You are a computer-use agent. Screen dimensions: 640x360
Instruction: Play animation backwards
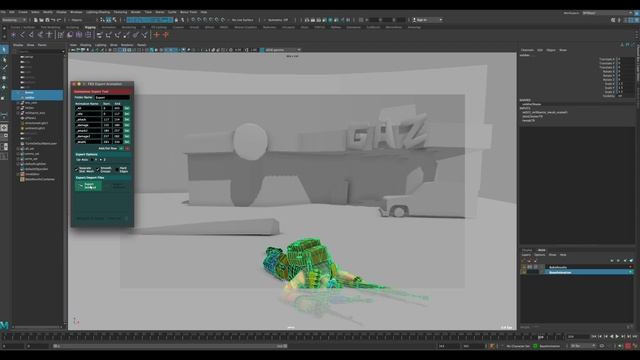click(x=611, y=336)
